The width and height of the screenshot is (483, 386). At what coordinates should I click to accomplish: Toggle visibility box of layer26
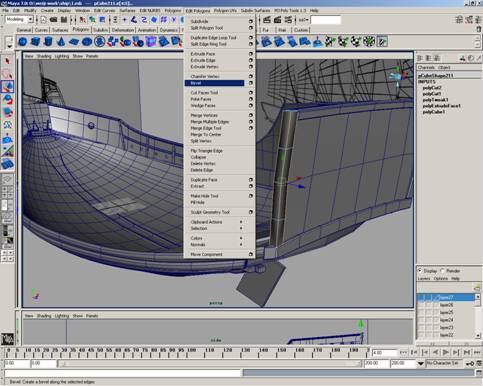tap(421, 305)
